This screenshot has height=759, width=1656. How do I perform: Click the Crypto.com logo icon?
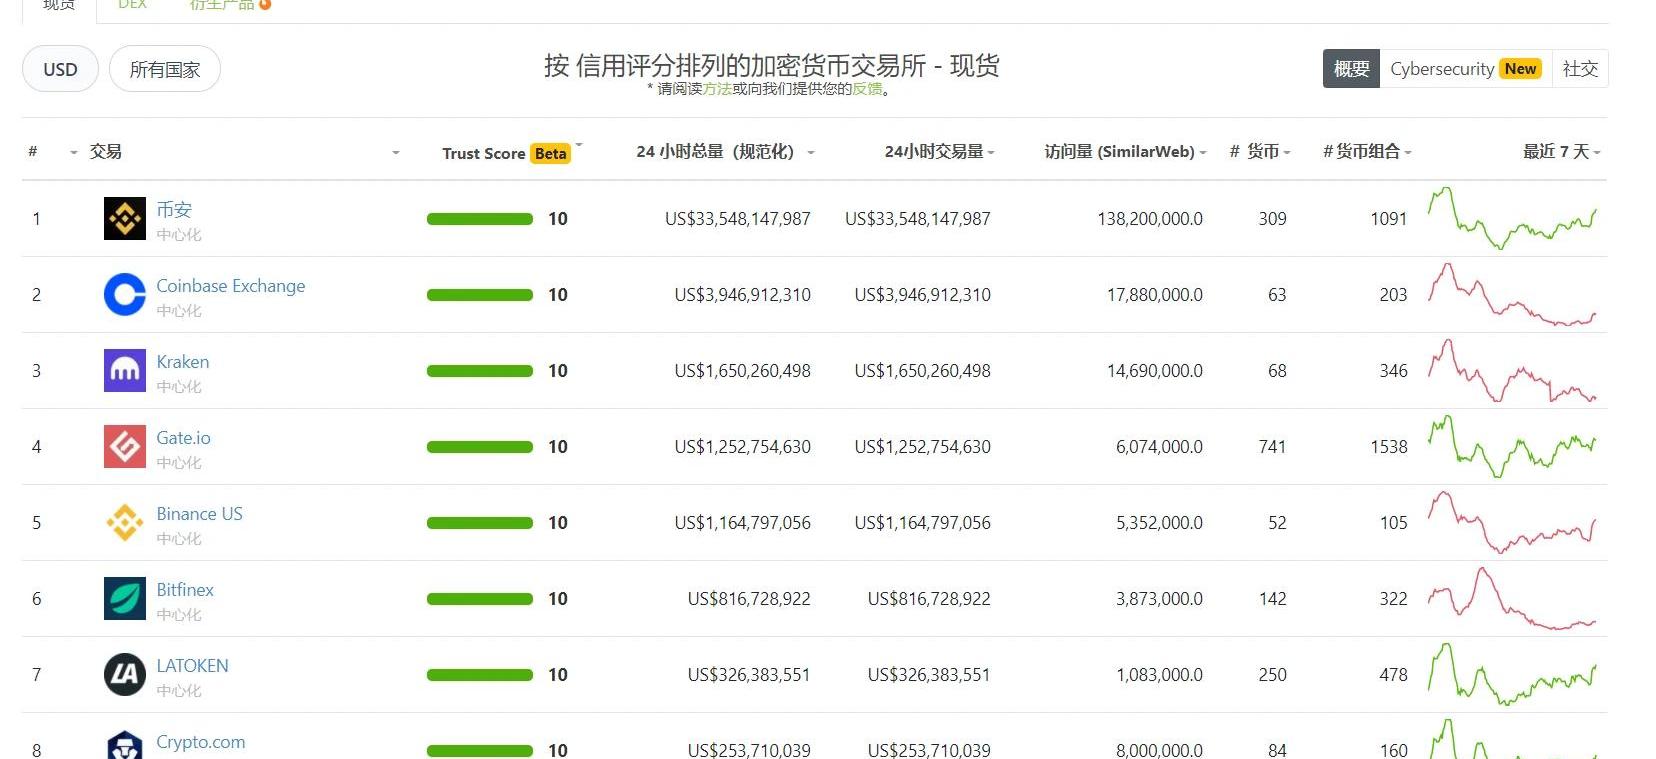click(x=125, y=745)
